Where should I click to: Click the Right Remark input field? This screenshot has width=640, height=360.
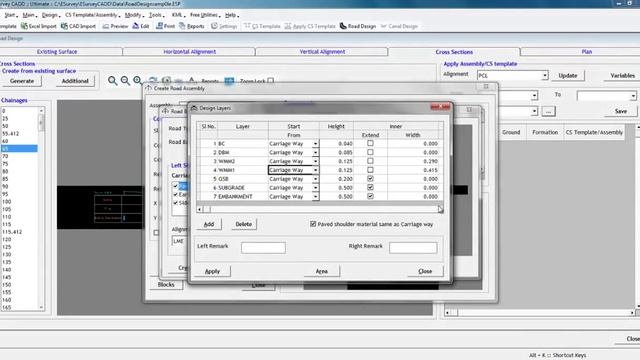point(413,247)
